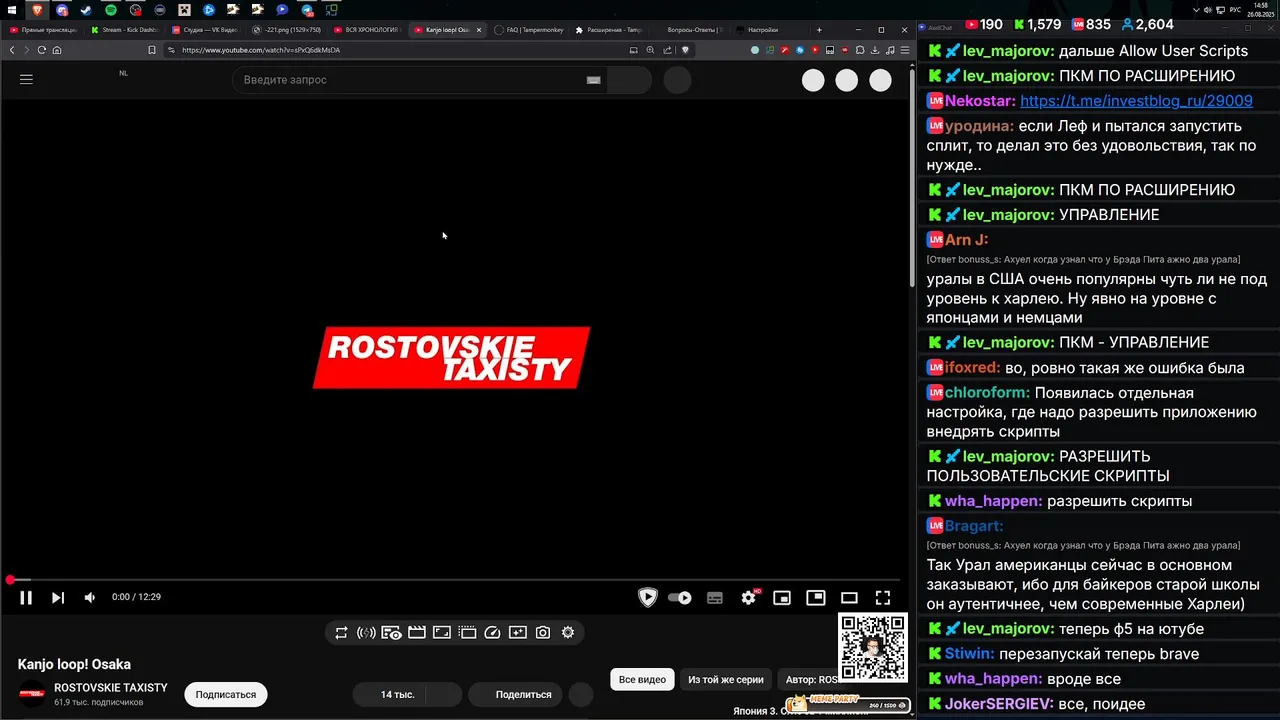The width and height of the screenshot is (1280, 720).
Task: Switch to the 'FAQ | Tampermonkey' tab
Action: pyautogui.click(x=529, y=30)
